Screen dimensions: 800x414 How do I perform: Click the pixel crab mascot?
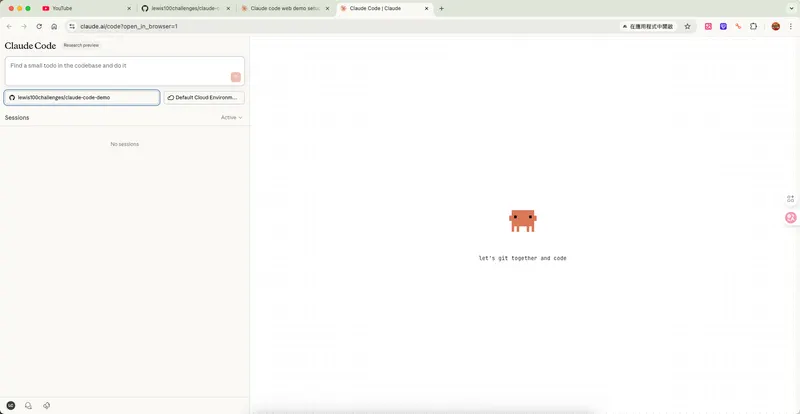[522, 221]
